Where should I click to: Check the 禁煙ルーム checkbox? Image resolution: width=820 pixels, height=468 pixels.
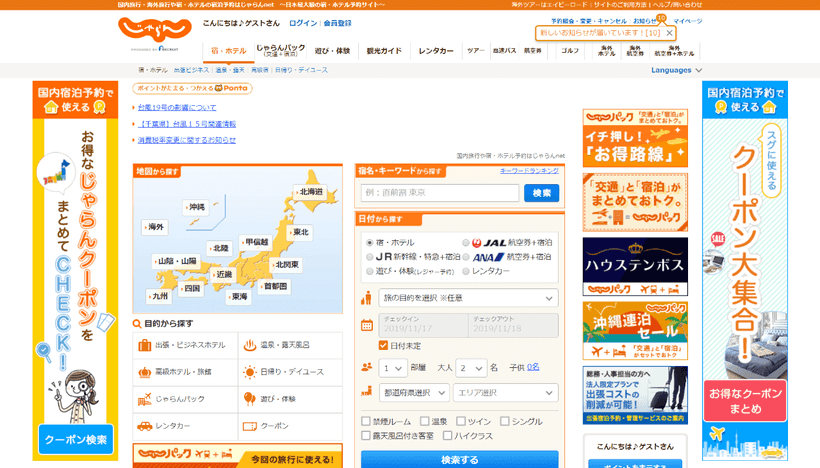[x=366, y=421]
